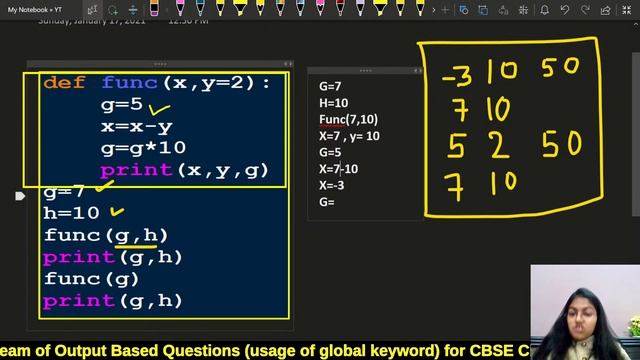Click the note tag marker beside g=7
The height and width of the screenshot is (360, 640).
(20, 196)
